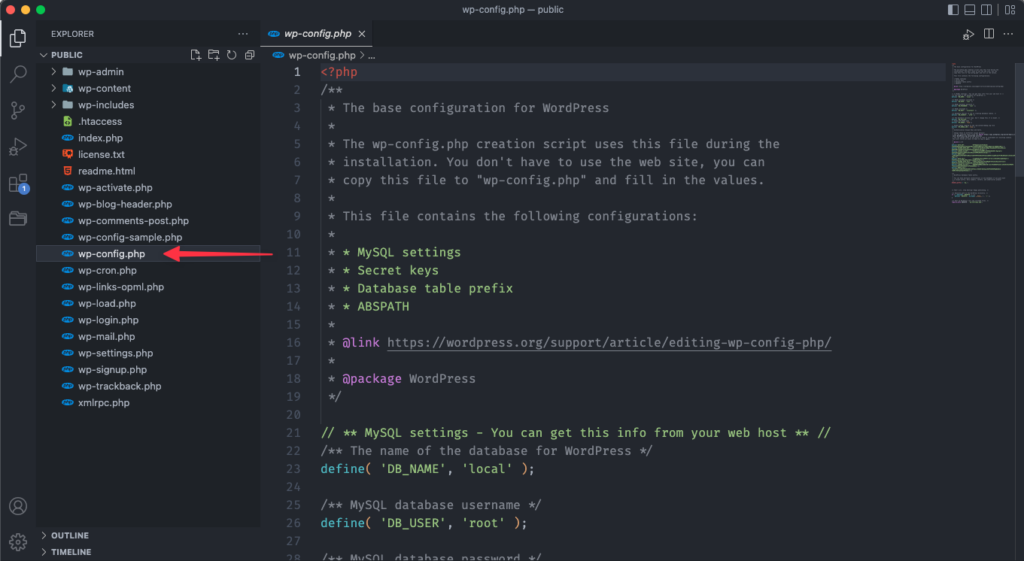Open xmlrpc.php in Explorer

pyautogui.click(x=148, y=403)
